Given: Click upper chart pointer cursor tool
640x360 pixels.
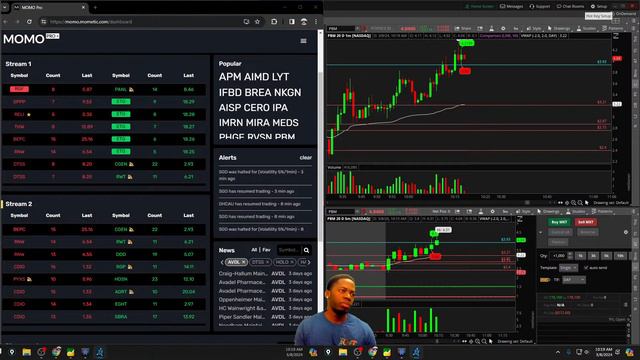Looking at the screenshot, I should [x=587, y=203].
